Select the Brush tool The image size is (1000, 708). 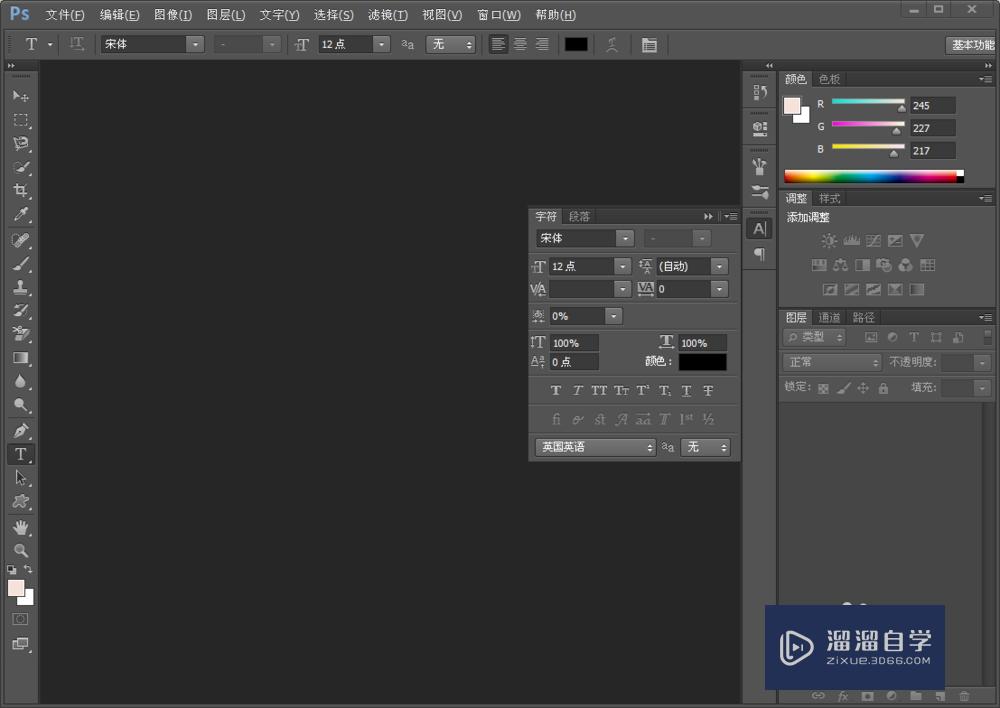pyautogui.click(x=20, y=263)
